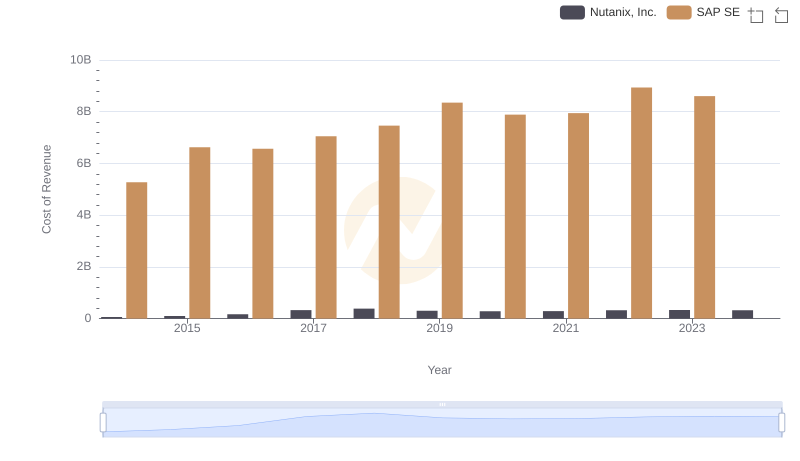Viewport: 800px width, 461px height.
Task: Click the SAP SE bar for 2023
Action: [705, 207]
